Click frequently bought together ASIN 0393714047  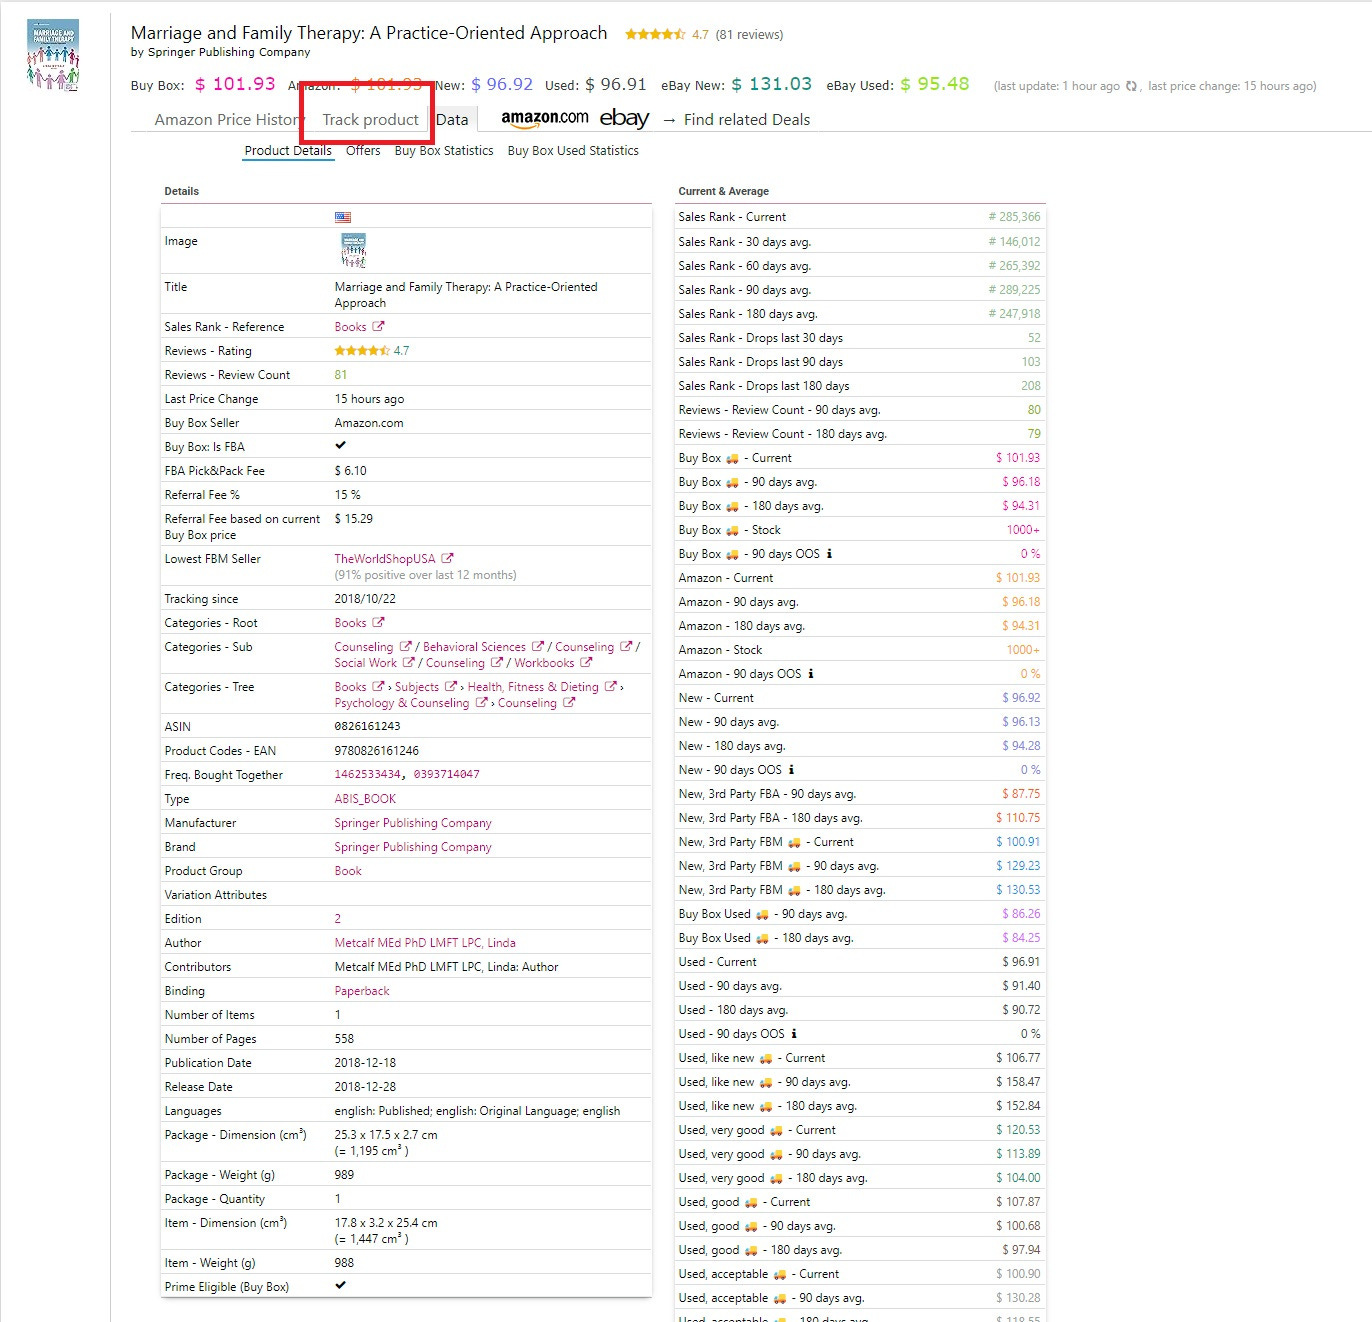(446, 774)
